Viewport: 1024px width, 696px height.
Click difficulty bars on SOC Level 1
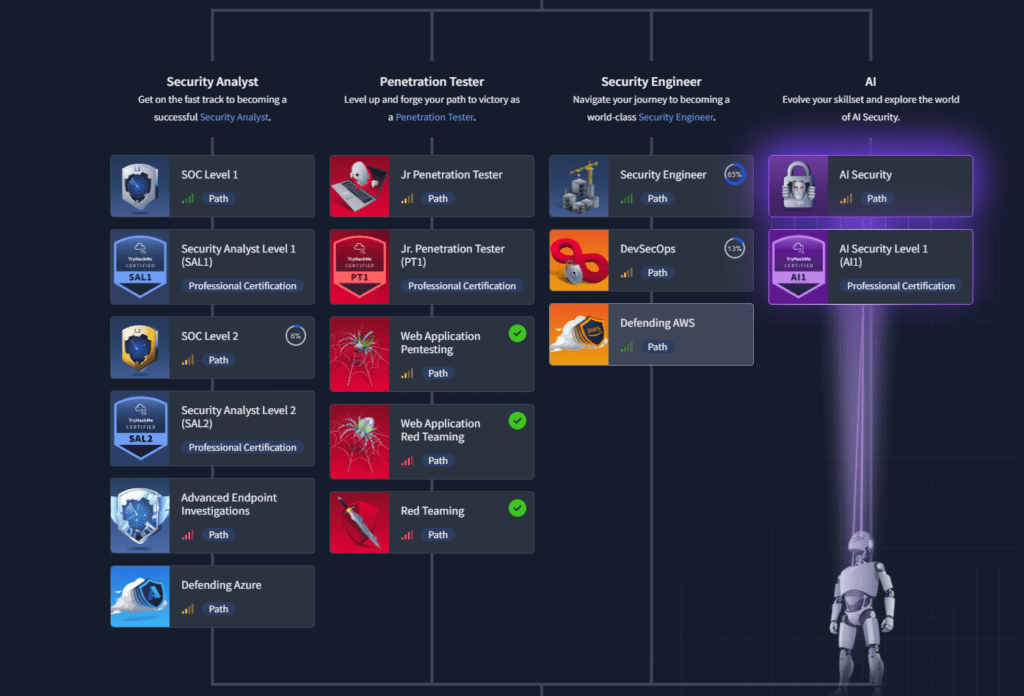coord(188,198)
